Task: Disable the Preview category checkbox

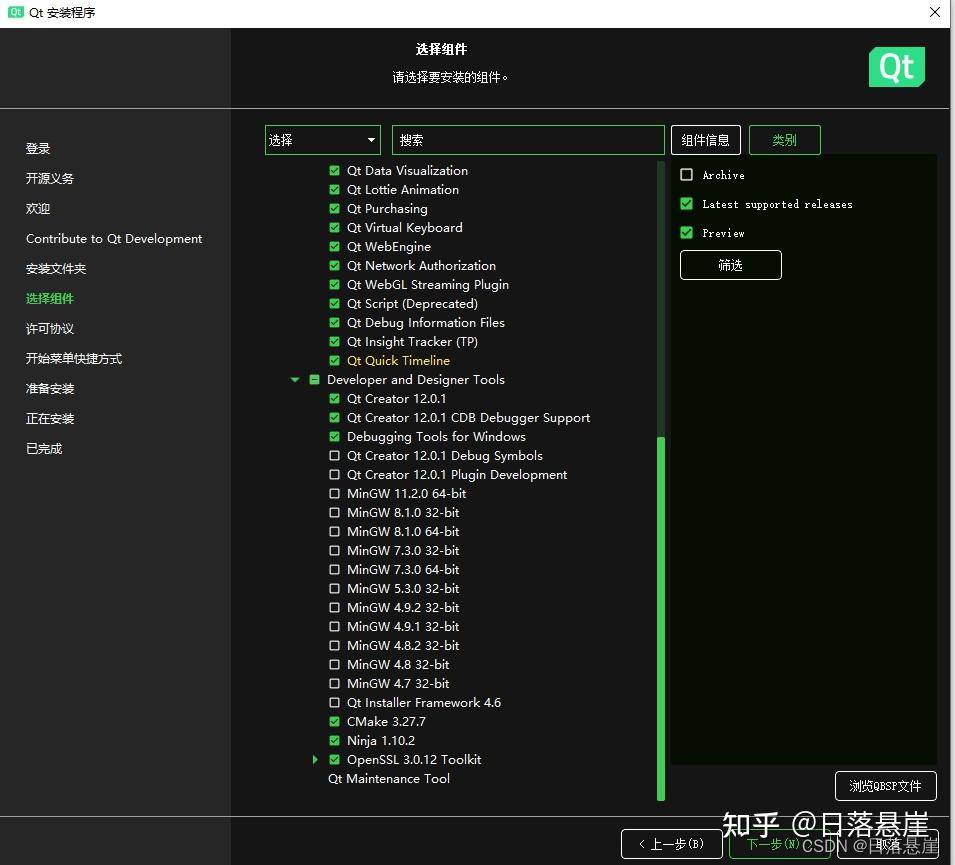Action: [687, 233]
